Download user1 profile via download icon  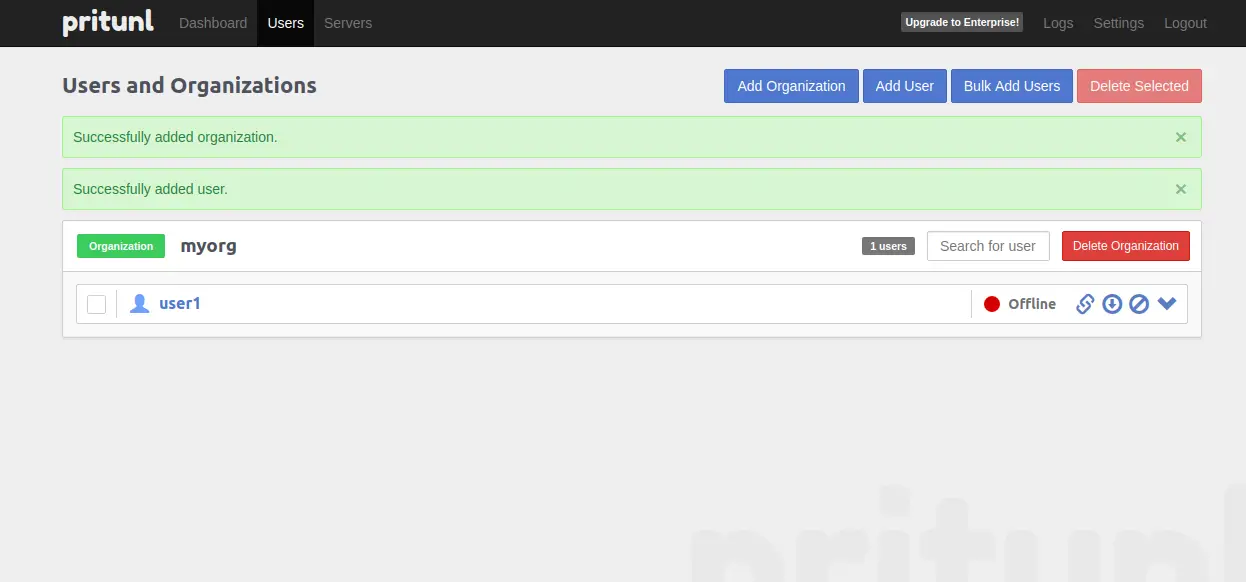[x=1112, y=304]
